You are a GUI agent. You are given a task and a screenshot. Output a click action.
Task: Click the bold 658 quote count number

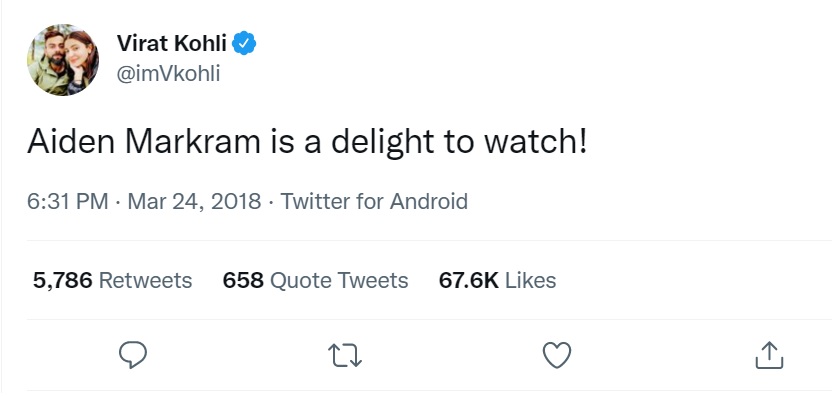(x=243, y=280)
